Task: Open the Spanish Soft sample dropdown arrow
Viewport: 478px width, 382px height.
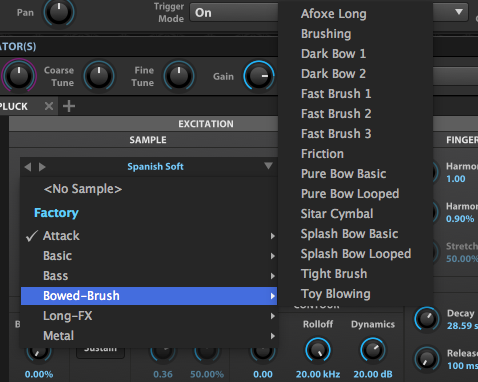Action: [x=268, y=166]
